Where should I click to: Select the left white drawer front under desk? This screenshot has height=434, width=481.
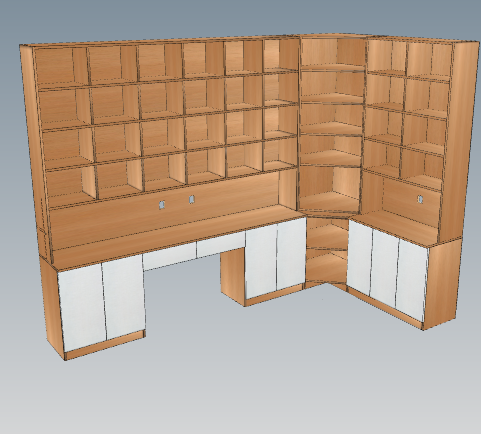[x=169, y=257]
